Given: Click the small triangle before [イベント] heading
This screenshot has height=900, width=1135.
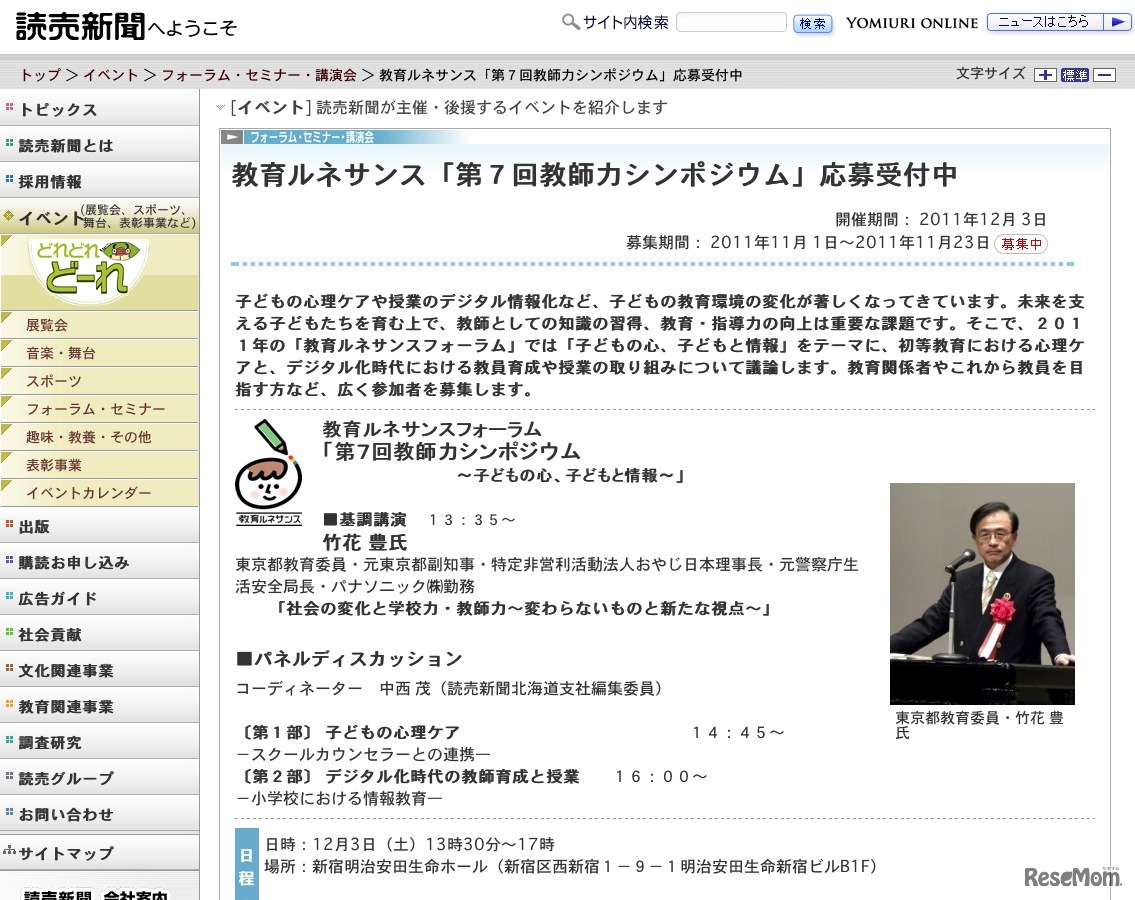Looking at the screenshot, I should (x=220, y=108).
